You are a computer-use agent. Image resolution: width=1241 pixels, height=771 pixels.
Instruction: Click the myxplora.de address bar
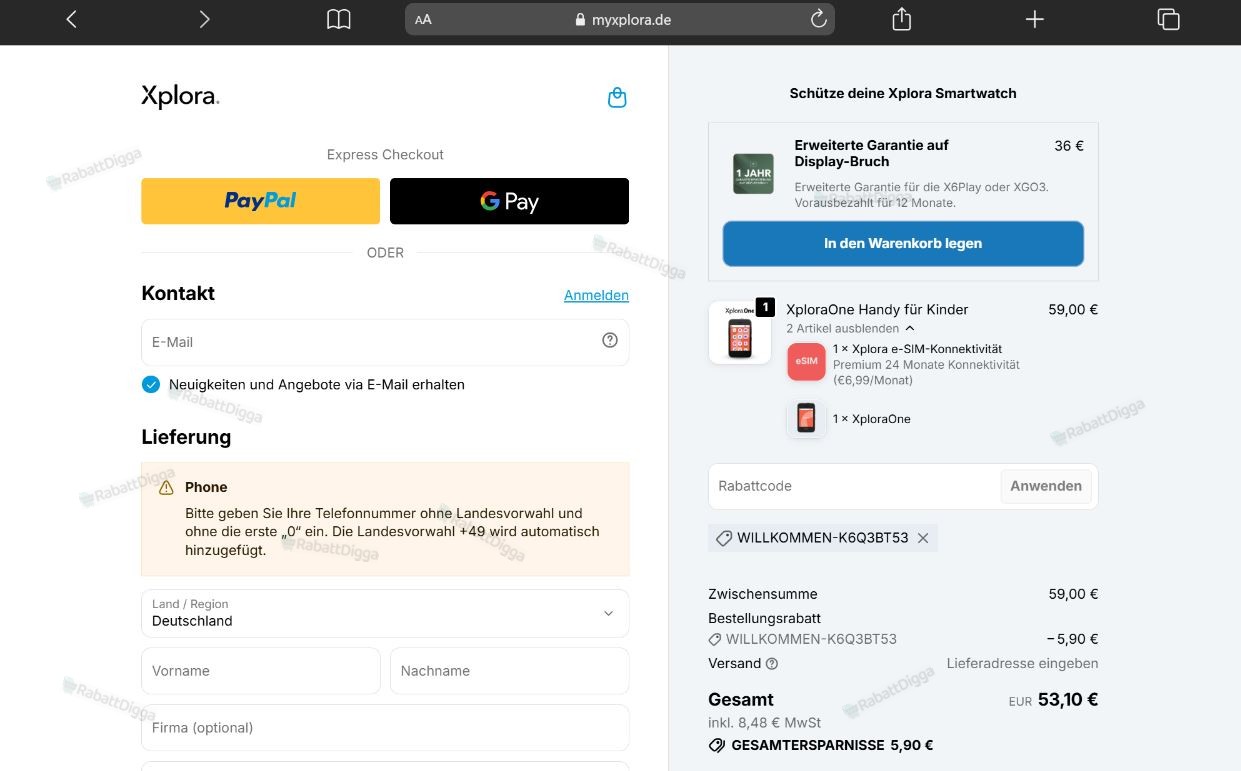coord(620,19)
